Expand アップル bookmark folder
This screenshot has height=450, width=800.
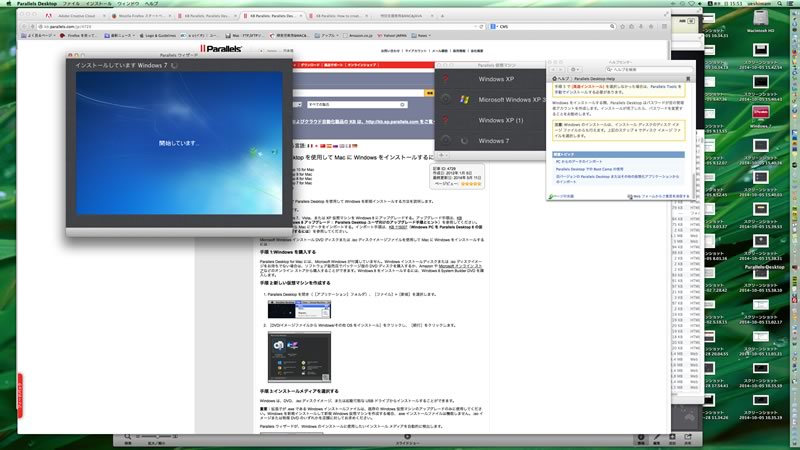click(x=327, y=36)
